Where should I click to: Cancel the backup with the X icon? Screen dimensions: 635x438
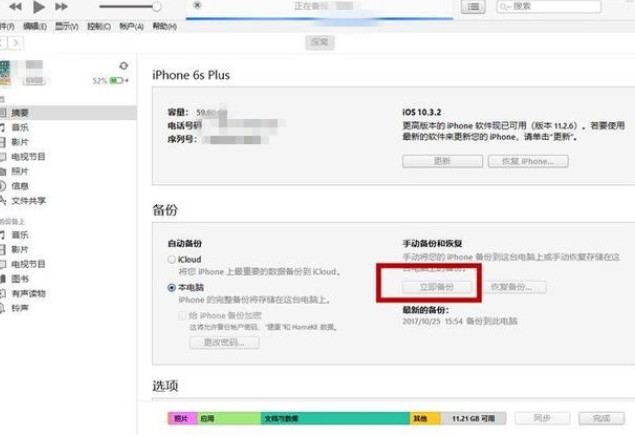click(196, 6)
